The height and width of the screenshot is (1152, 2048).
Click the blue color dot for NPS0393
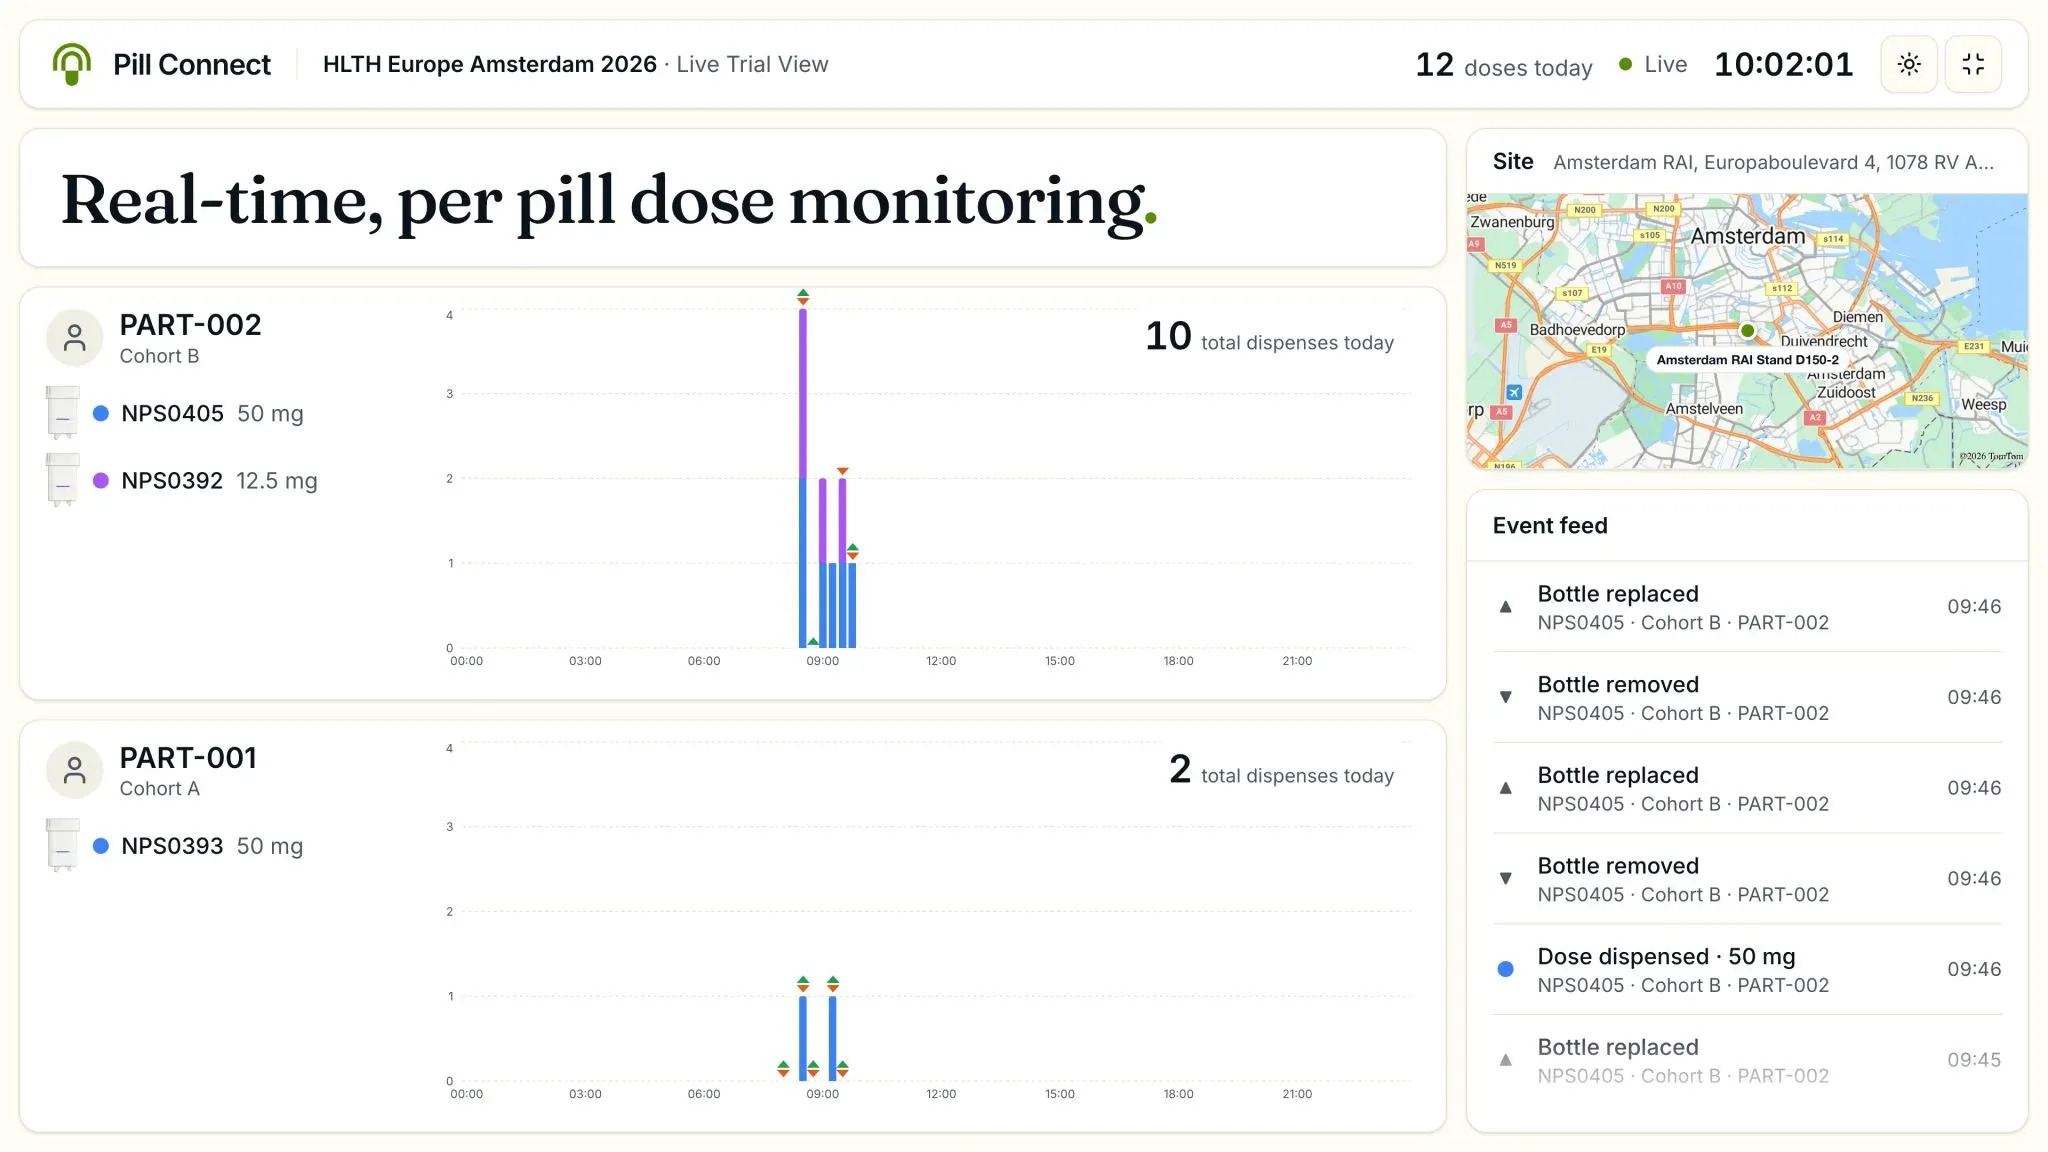click(101, 845)
